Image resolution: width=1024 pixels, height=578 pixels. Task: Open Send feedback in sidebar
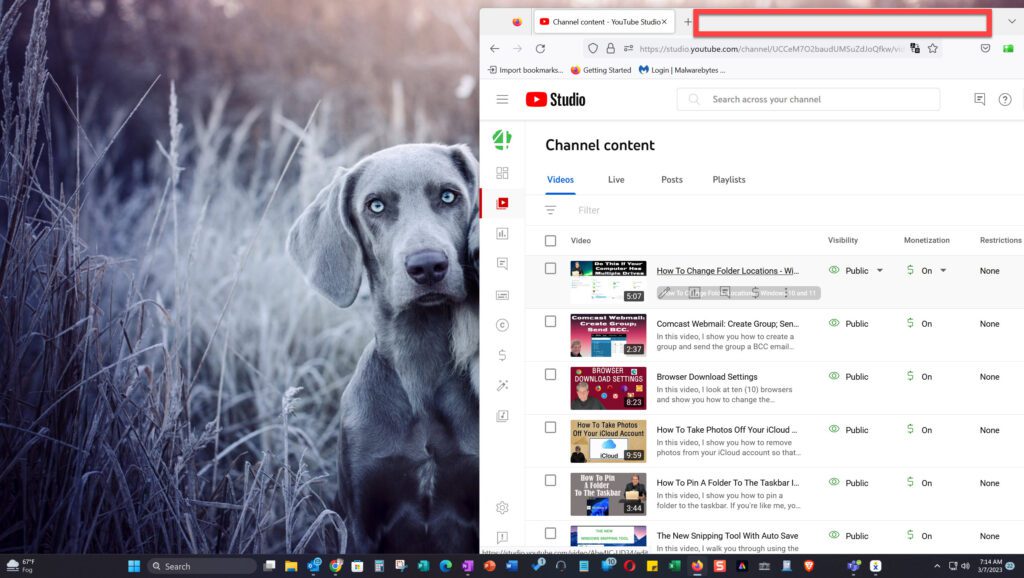coord(502,538)
